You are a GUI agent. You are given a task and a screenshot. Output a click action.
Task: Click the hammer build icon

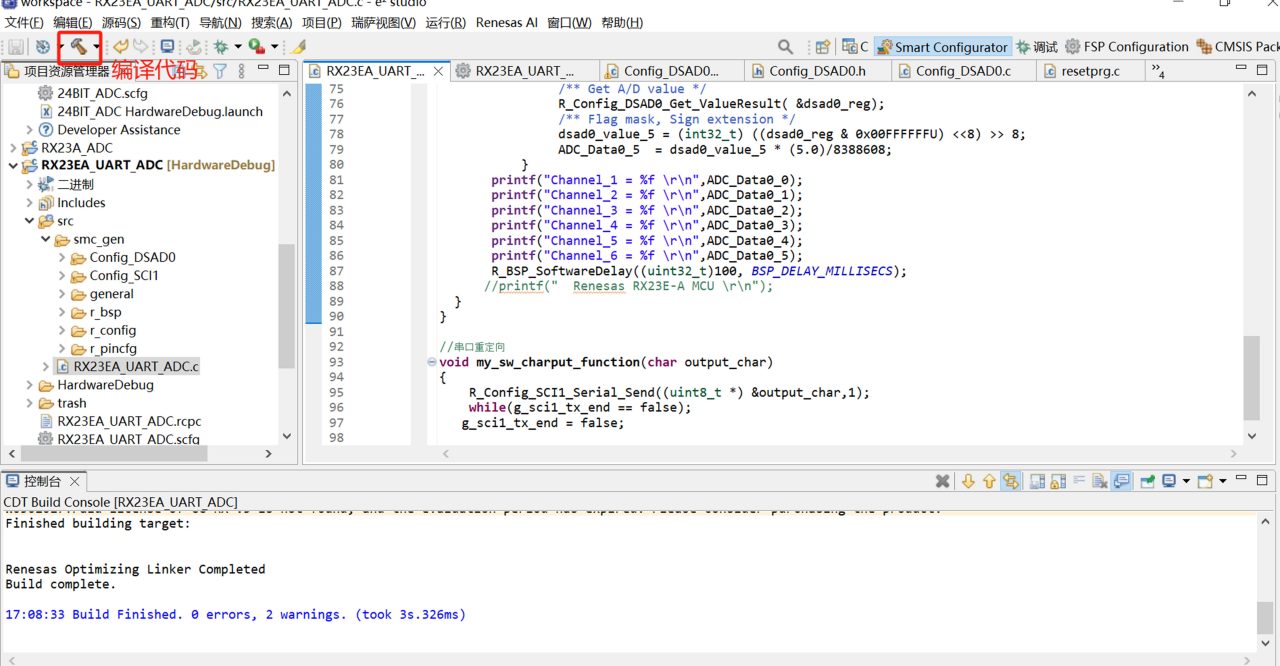[77, 46]
